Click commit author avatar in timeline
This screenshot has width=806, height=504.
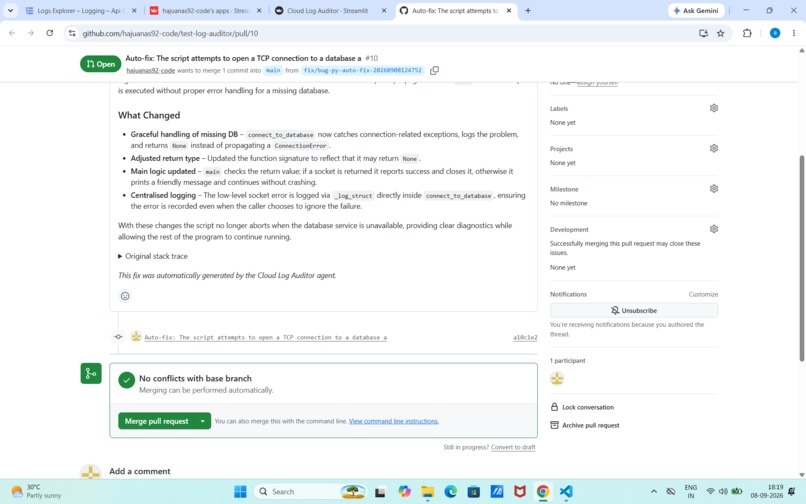[x=136, y=336]
